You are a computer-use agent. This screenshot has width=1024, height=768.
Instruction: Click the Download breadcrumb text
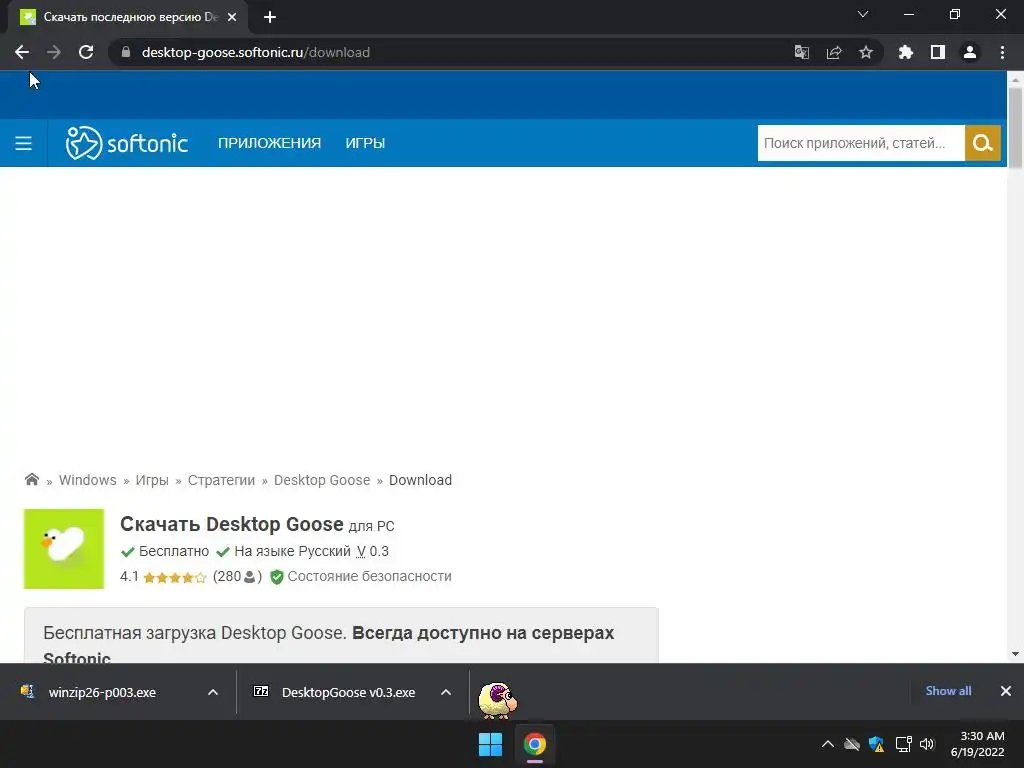point(421,480)
